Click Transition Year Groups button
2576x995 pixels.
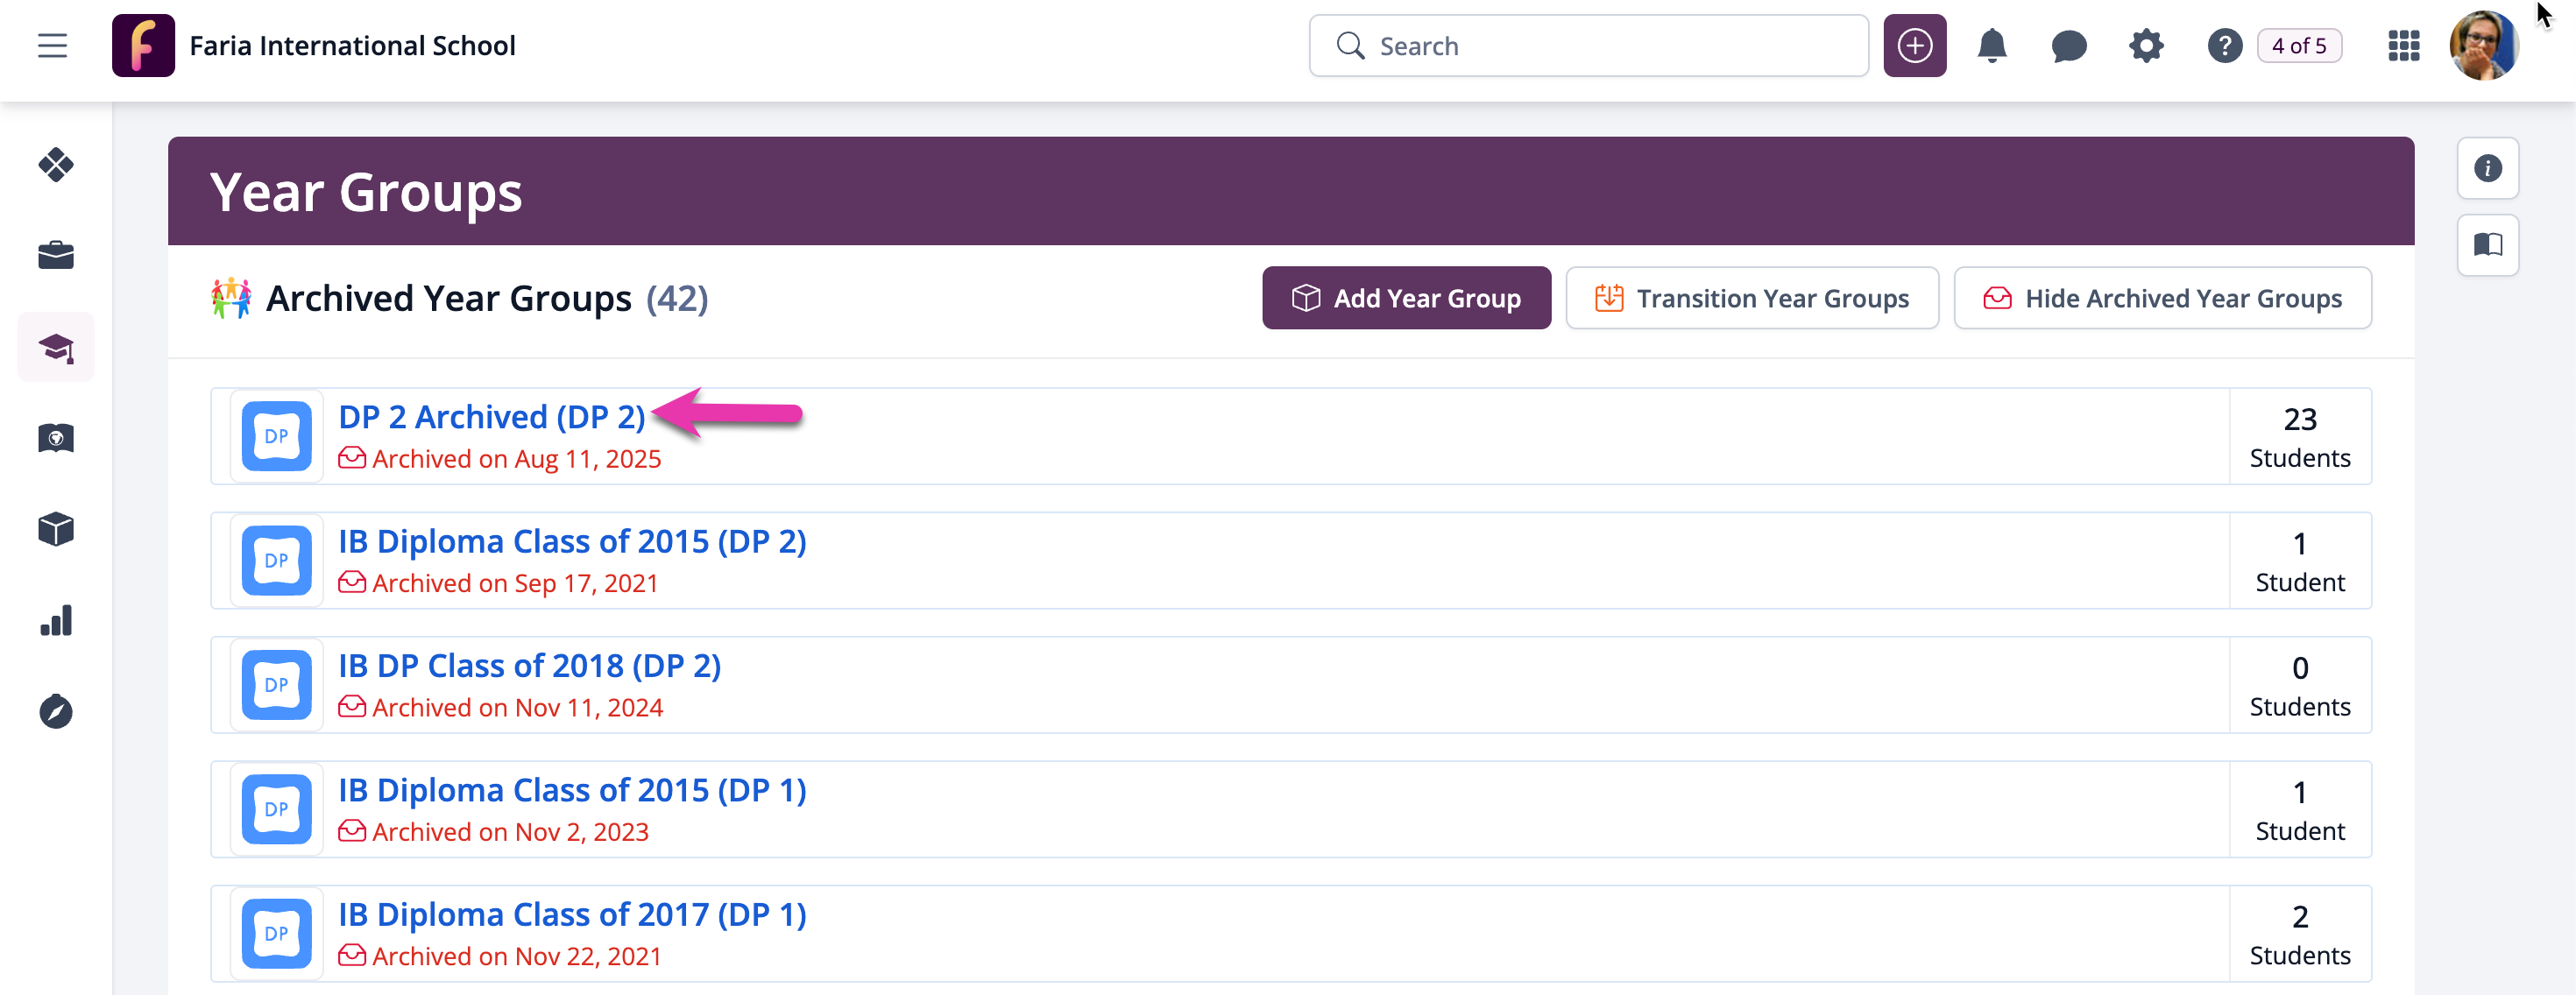pyautogui.click(x=1751, y=298)
